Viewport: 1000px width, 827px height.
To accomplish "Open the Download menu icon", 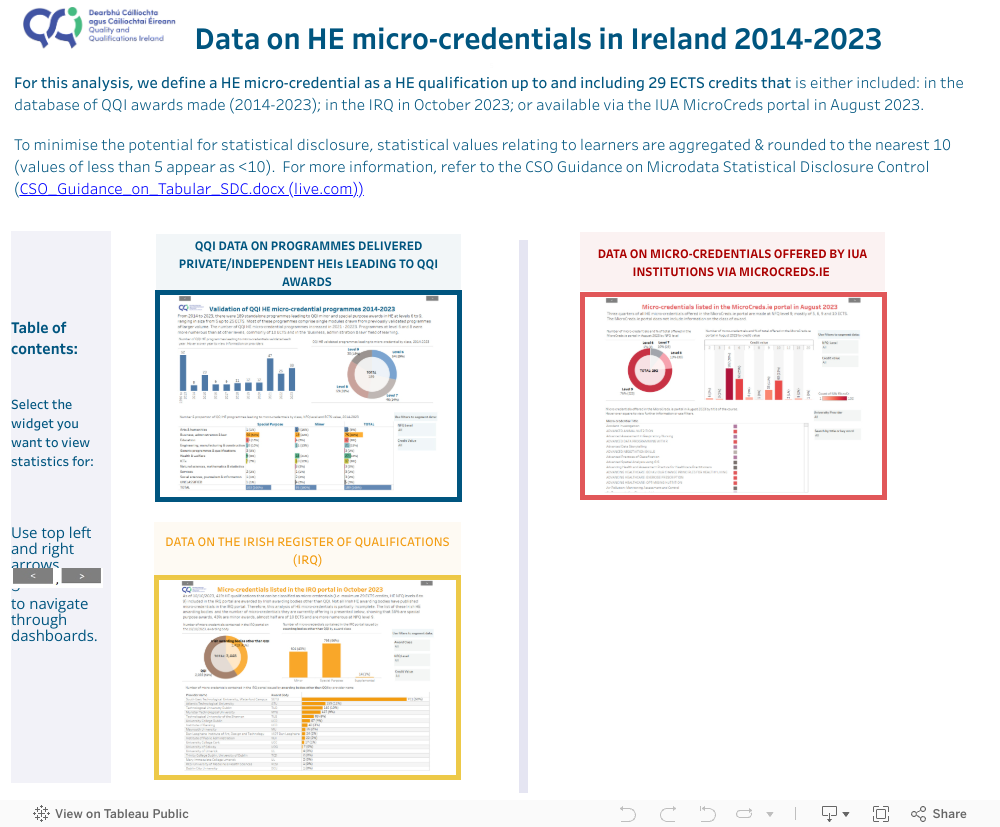I will tap(835, 814).
